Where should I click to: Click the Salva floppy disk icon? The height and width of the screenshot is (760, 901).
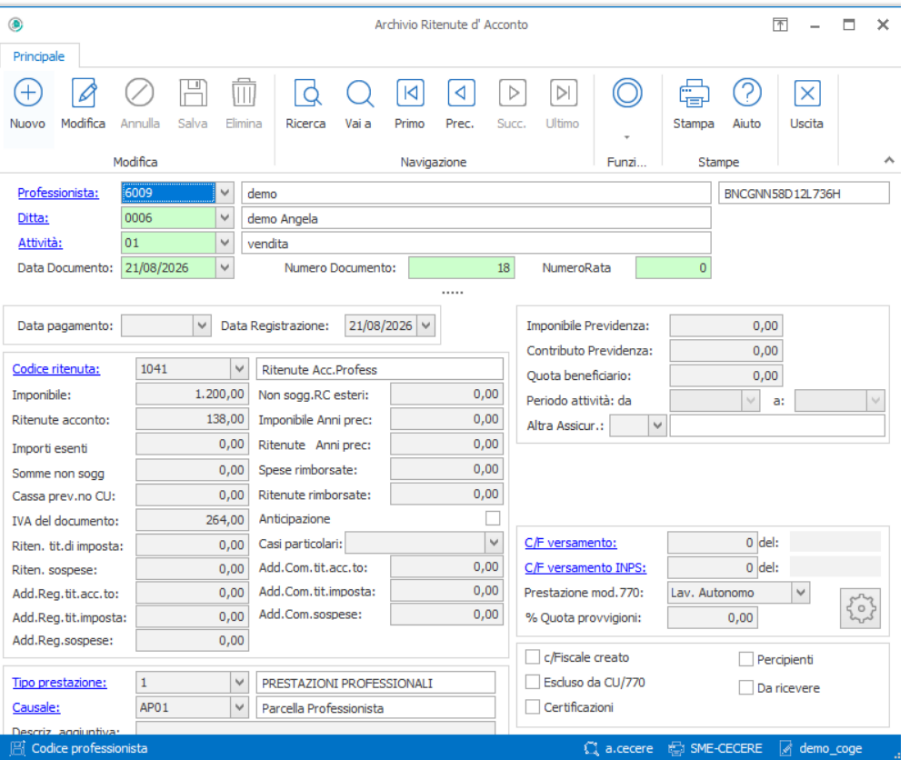[192, 92]
